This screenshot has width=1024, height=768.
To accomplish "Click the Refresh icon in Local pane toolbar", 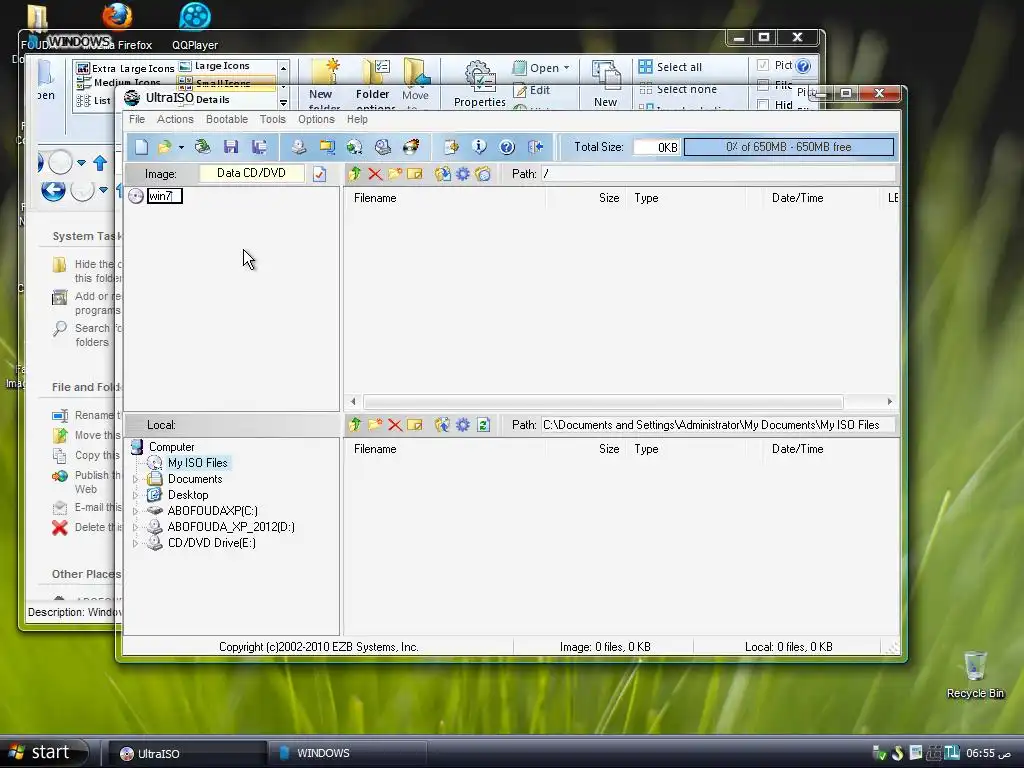I will [483, 425].
